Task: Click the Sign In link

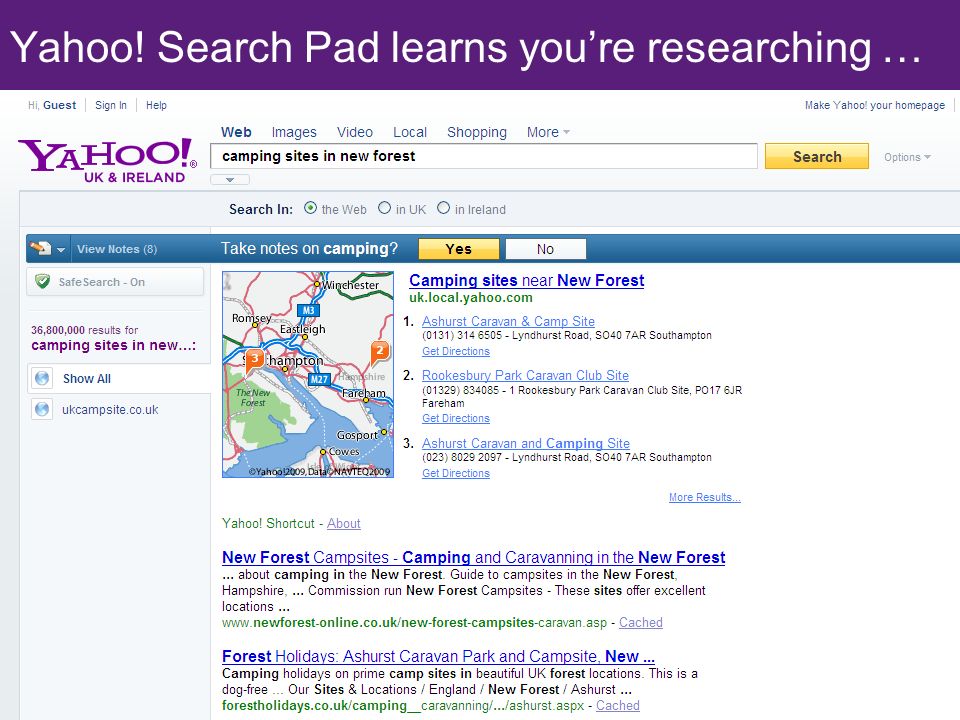Action: tap(111, 105)
